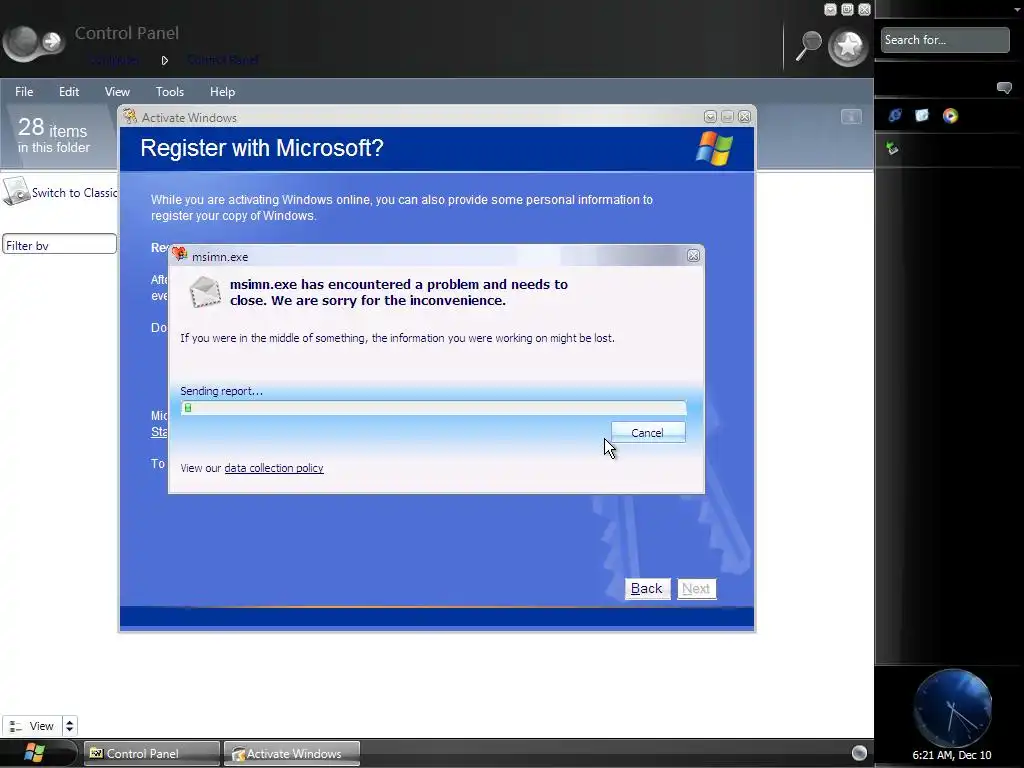Click the '28 items in this folder' text
Image resolution: width=1024 pixels, height=768 pixels.
[x=54, y=135]
